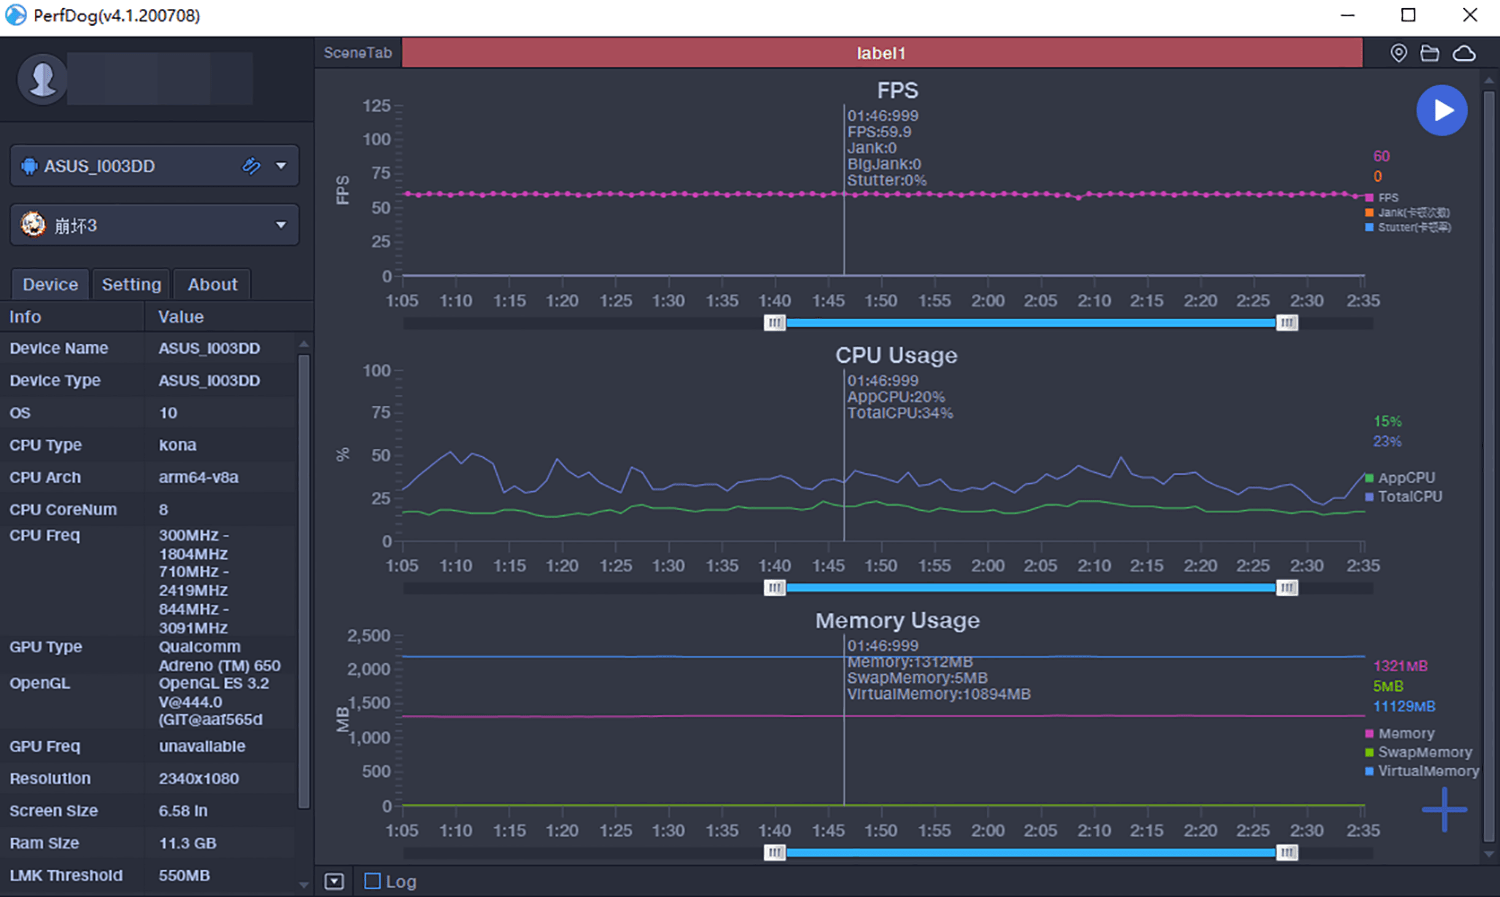
Task: Click the PerfDog logo in title bar
Action: (15, 15)
